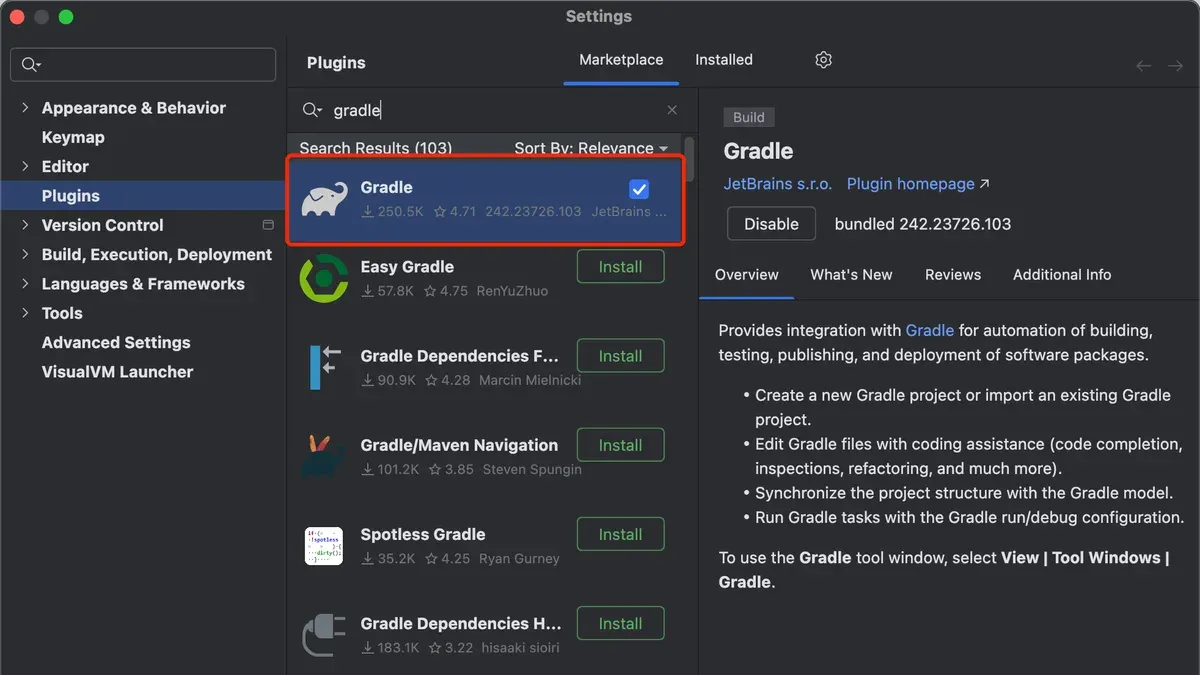Switch to the Marketplace tab
This screenshot has height=675, width=1200.
(621, 60)
